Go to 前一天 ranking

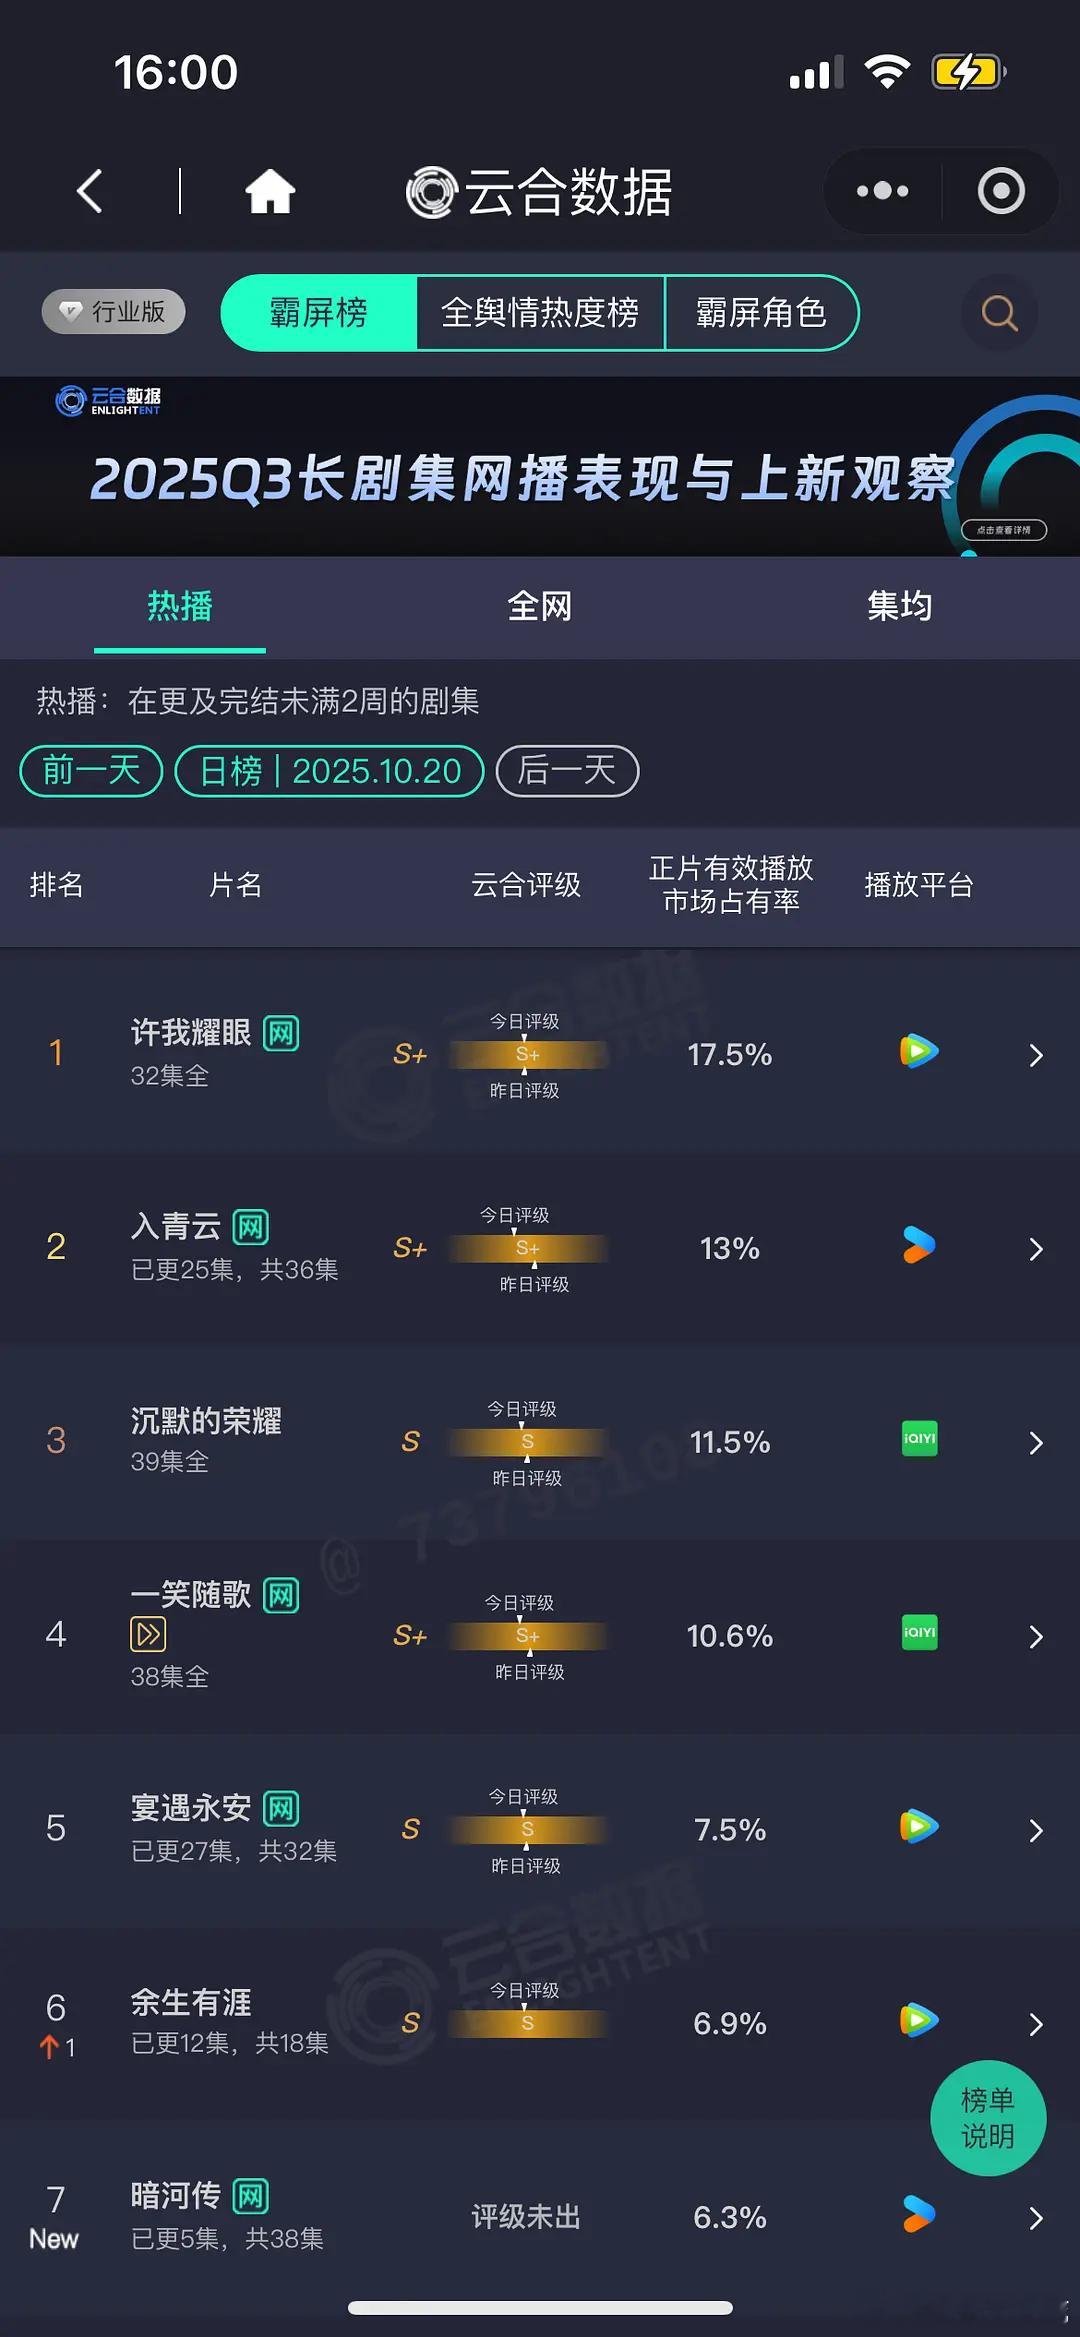point(91,771)
